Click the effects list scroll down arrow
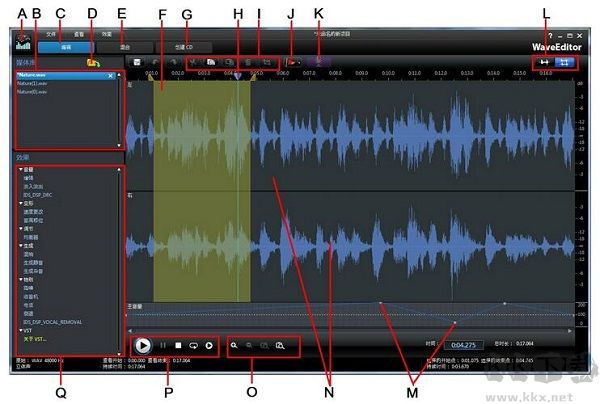This screenshot has height=404, width=600. (119, 354)
